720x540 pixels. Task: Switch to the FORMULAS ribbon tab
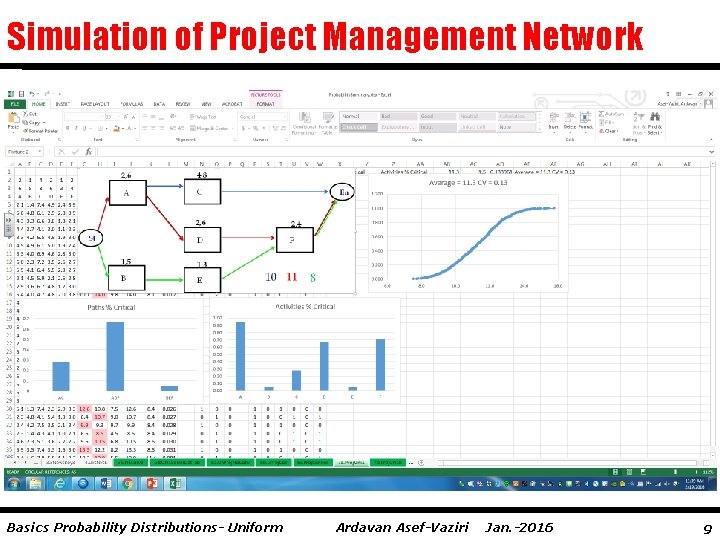coord(132,104)
